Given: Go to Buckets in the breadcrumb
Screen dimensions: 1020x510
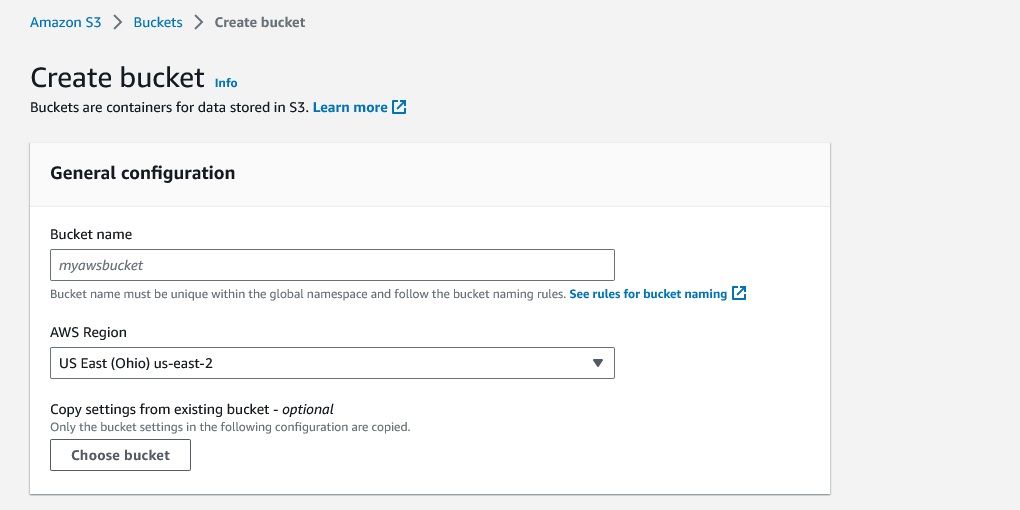Looking at the screenshot, I should [x=158, y=22].
